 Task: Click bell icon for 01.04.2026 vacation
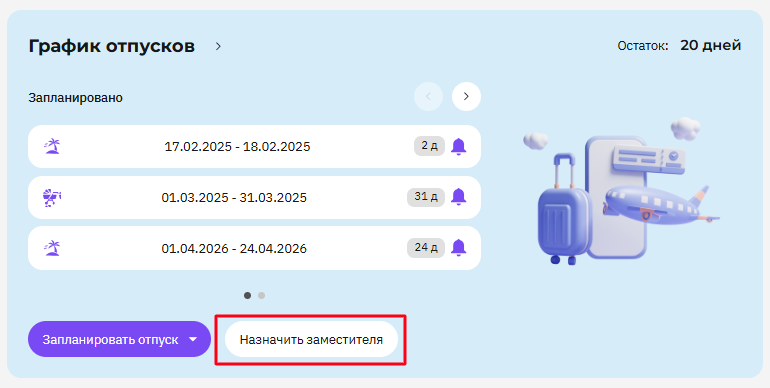(458, 248)
